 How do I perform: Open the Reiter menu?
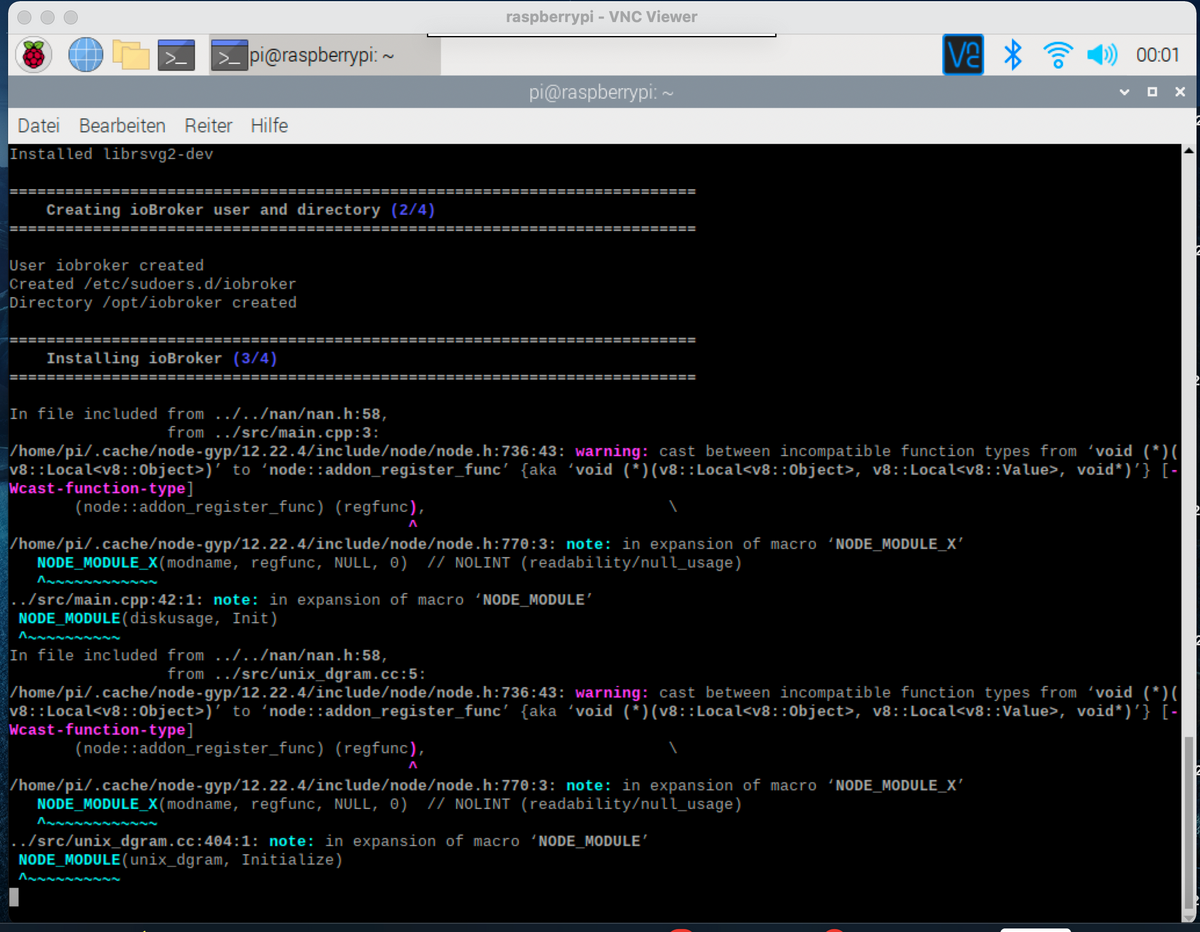[208, 126]
